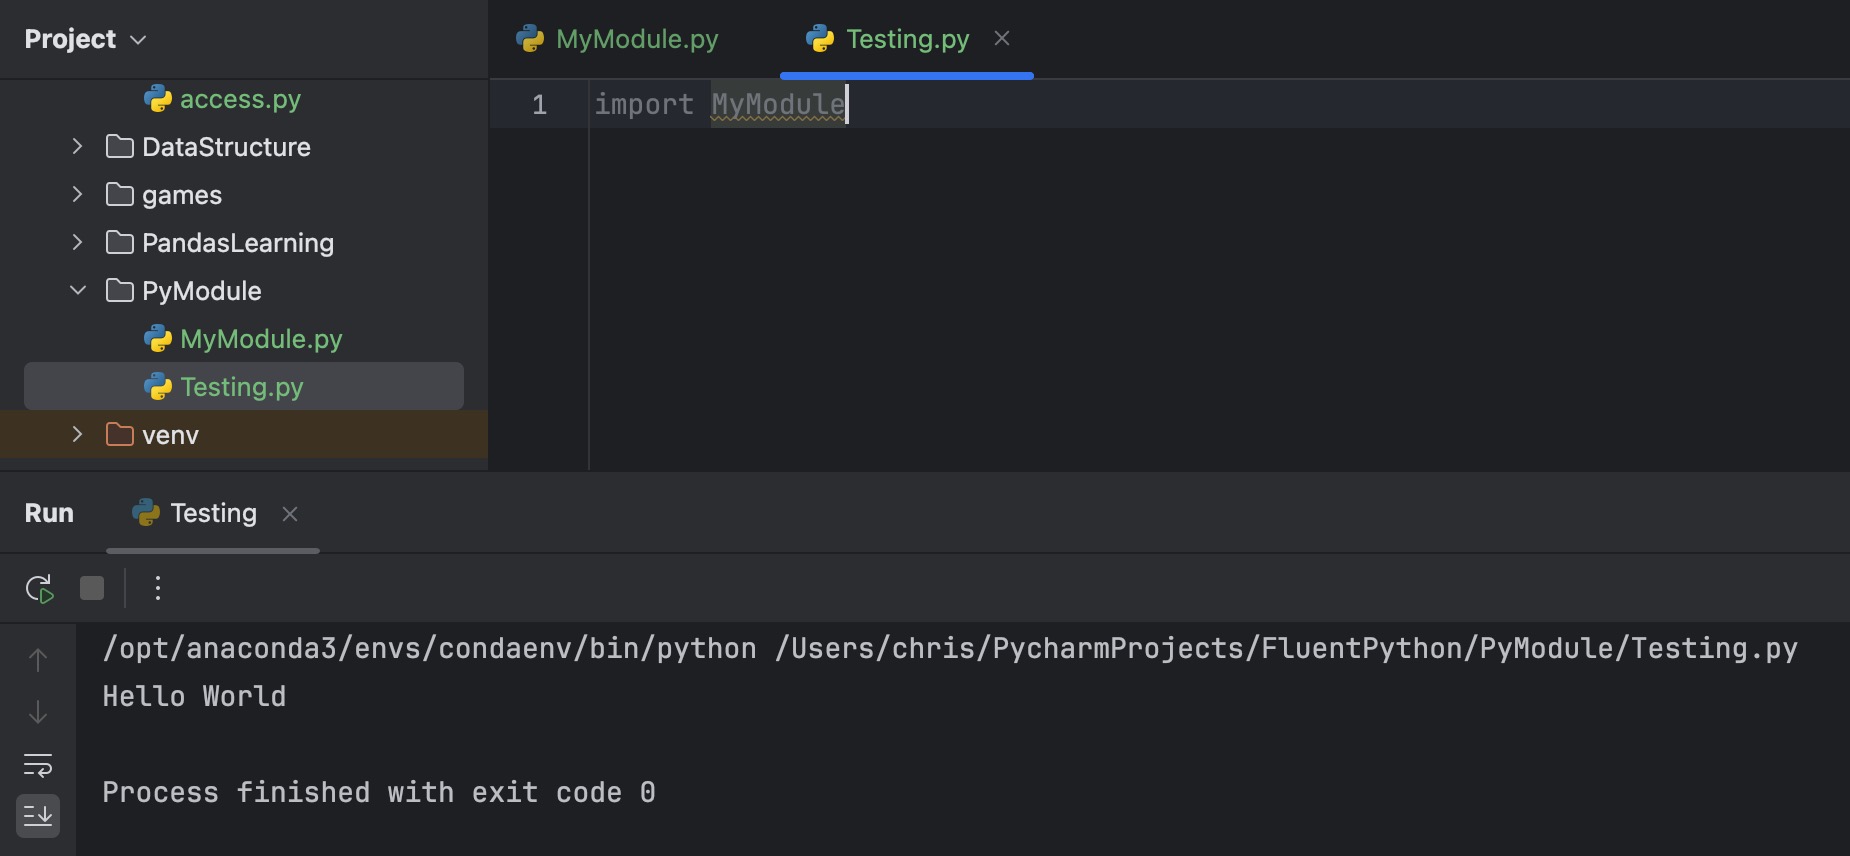This screenshot has width=1850, height=856.
Task: Select the PyModule folder
Action: 202,291
